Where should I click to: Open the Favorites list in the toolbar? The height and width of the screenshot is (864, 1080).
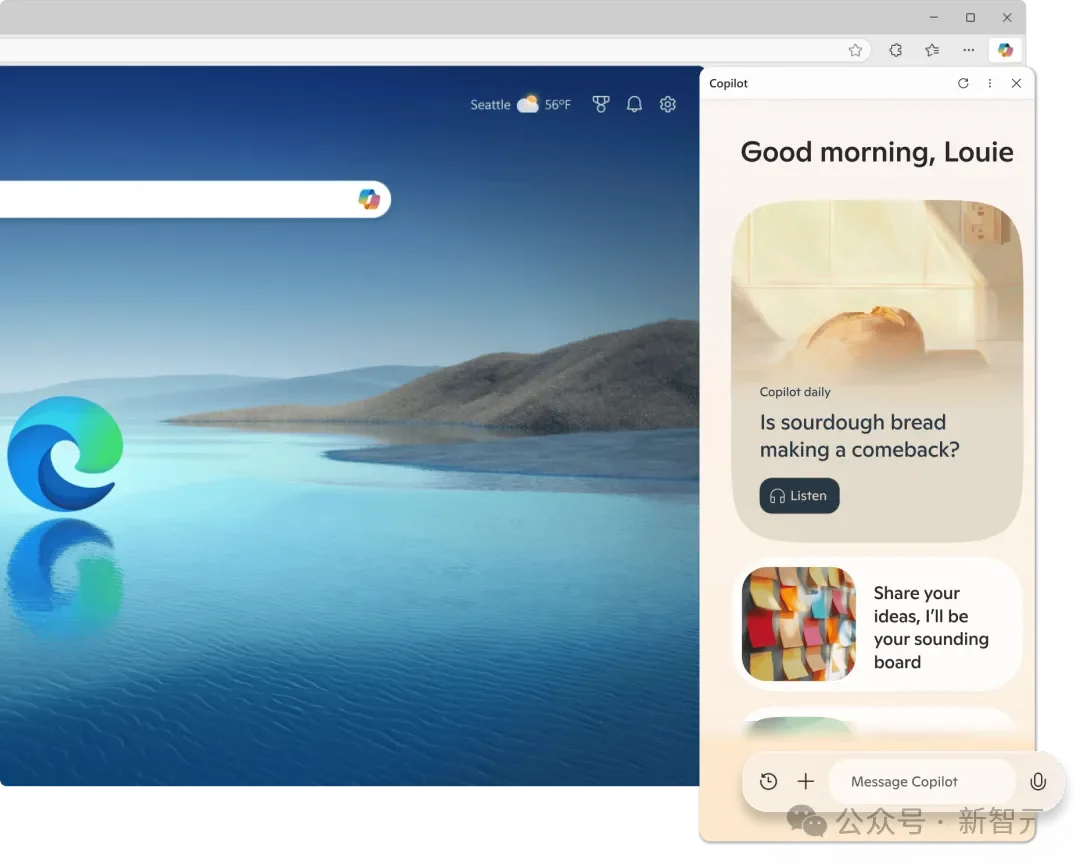(932, 50)
